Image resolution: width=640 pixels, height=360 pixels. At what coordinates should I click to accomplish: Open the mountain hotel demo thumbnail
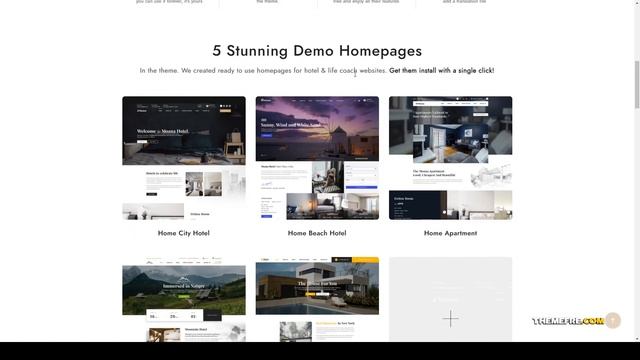click(184, 299)
